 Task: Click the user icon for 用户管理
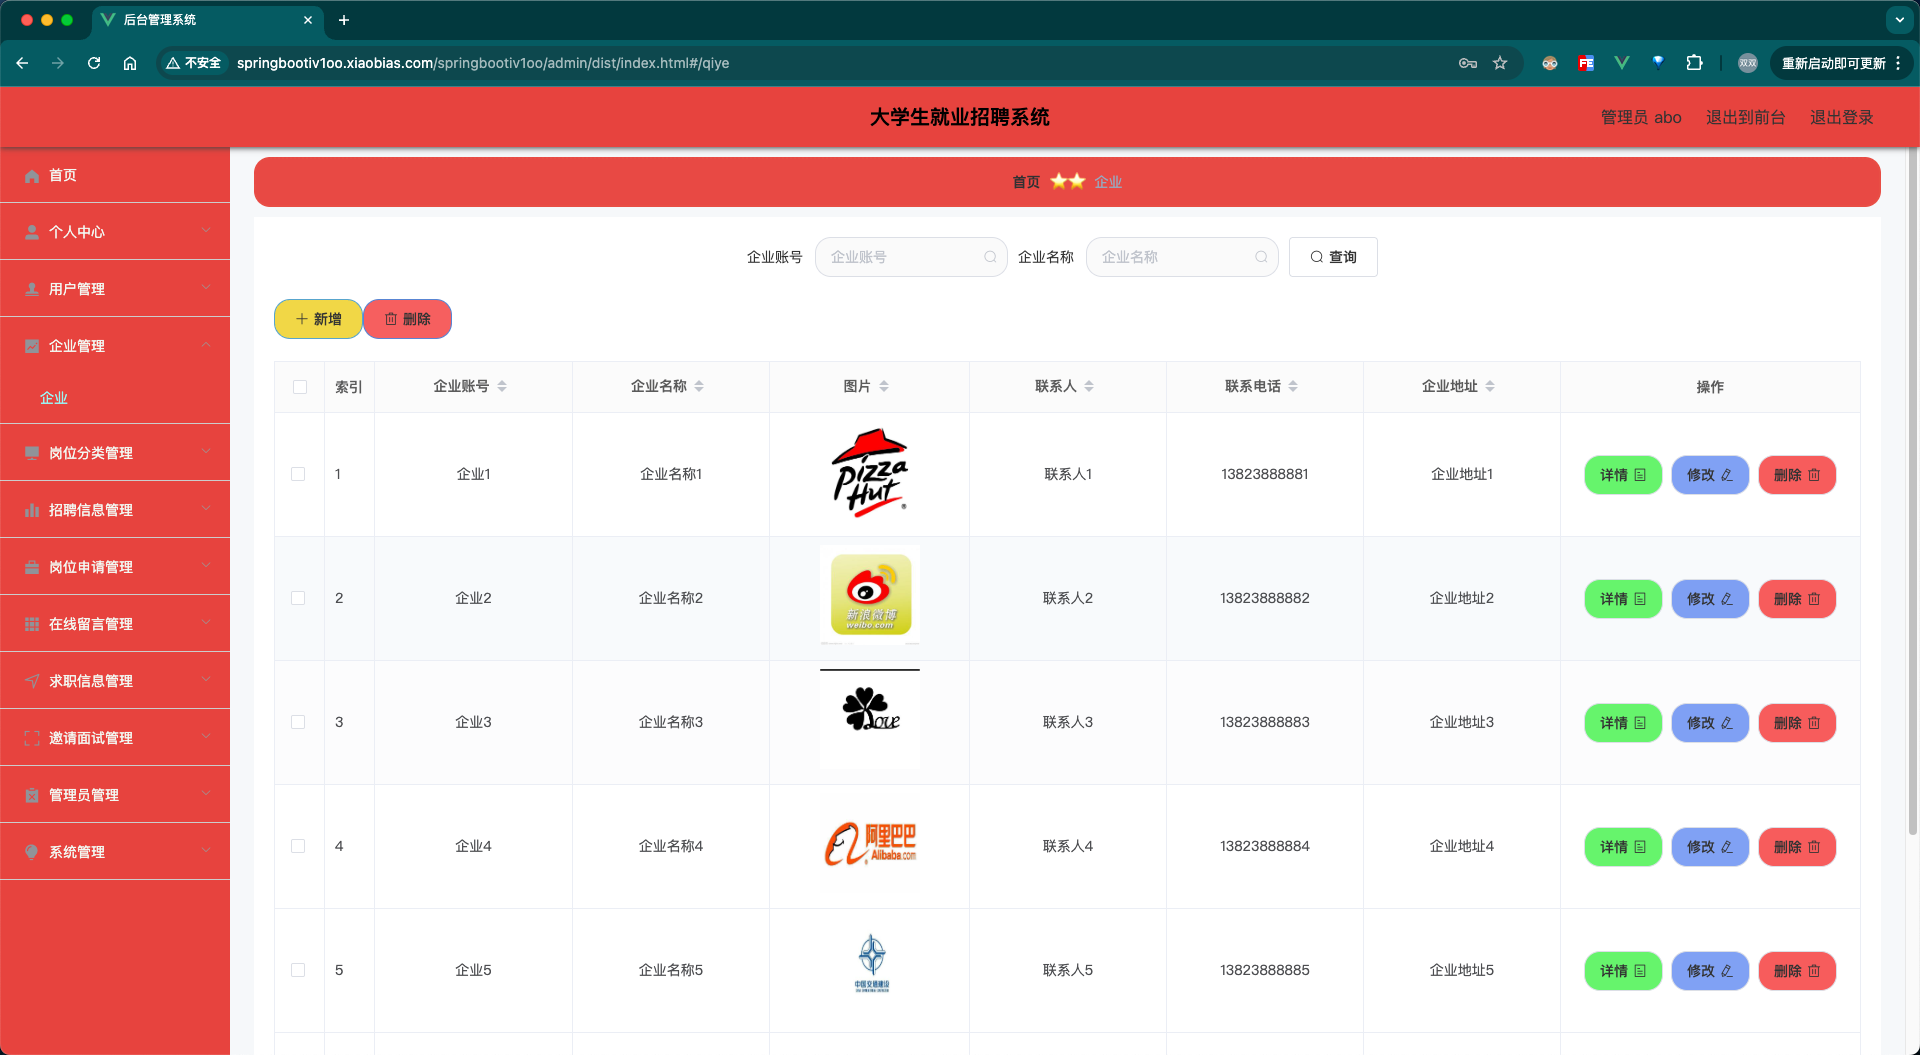[32, 289]
